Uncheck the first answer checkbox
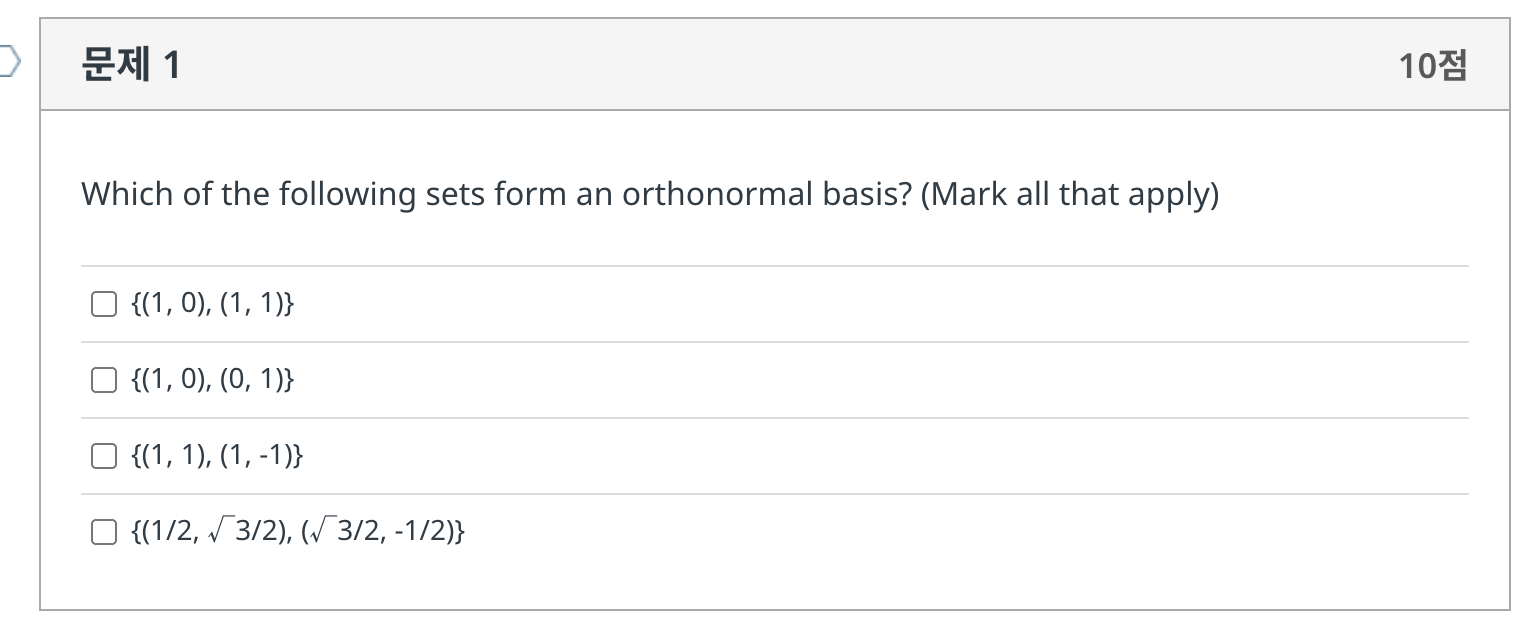This screenshot has height=617, width=1515. [x=103, y=303]
